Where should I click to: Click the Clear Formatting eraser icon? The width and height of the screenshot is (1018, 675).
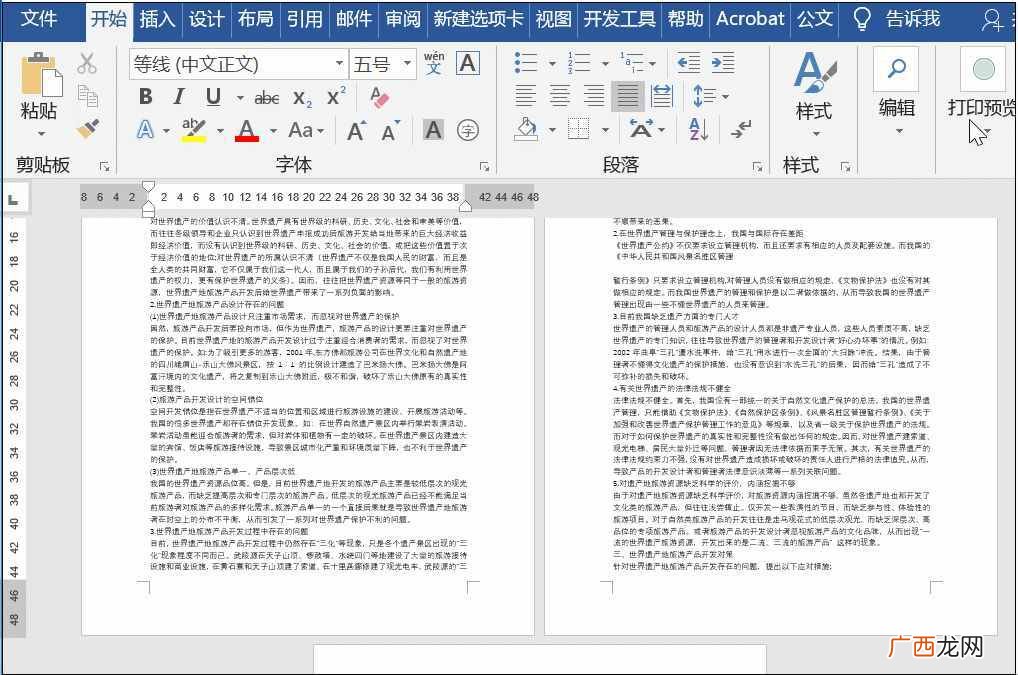tap(379, 97)
